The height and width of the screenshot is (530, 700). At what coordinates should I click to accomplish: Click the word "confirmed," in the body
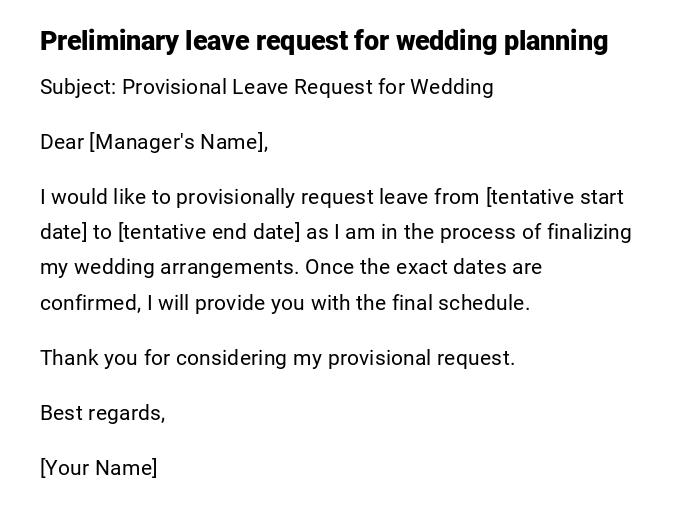(91, 303)
